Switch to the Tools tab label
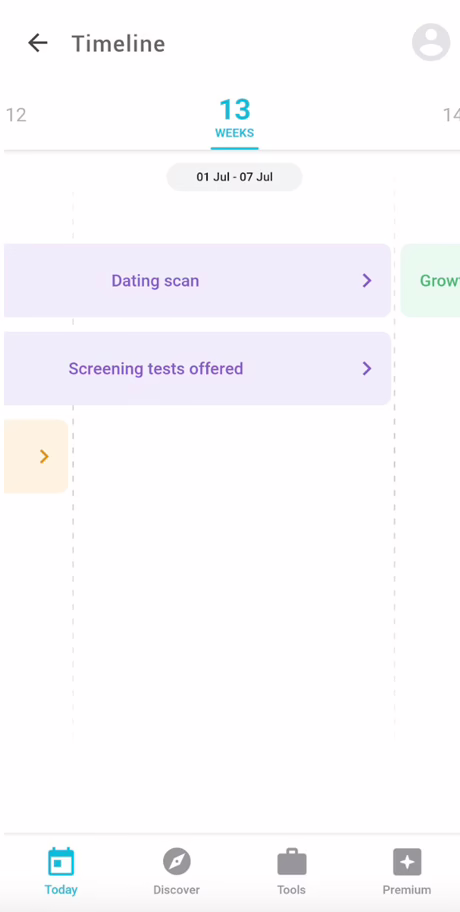Viewport: 460px width, 912px height. [291, 890]
